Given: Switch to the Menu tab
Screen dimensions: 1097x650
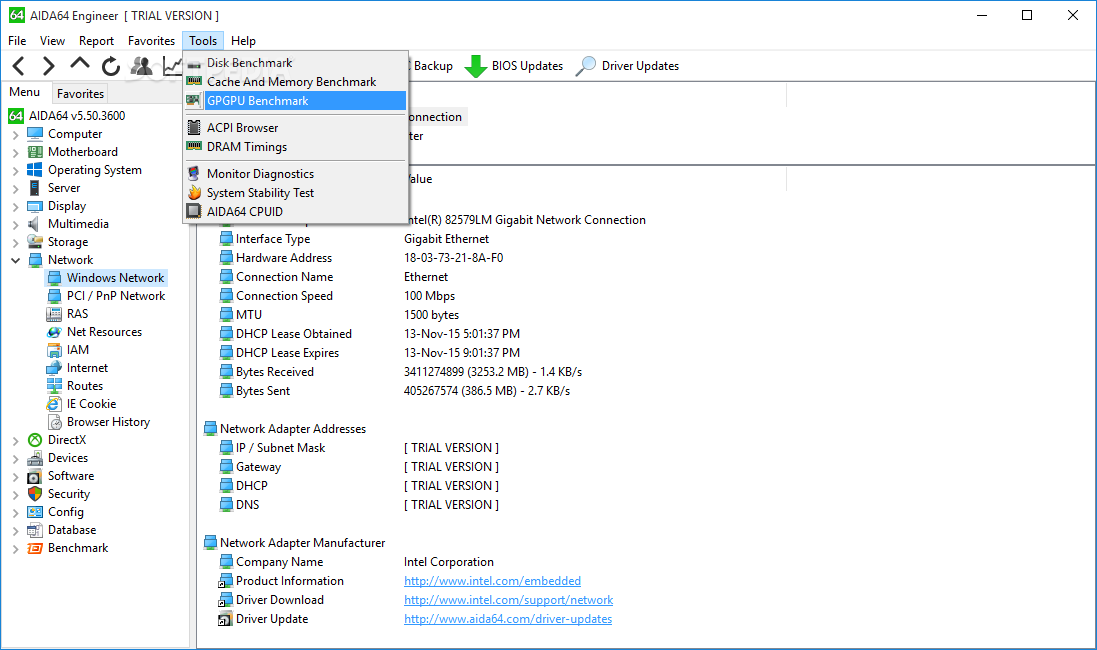Looking at the screenshot, I should pyautogui.click(x=24, y=92).
